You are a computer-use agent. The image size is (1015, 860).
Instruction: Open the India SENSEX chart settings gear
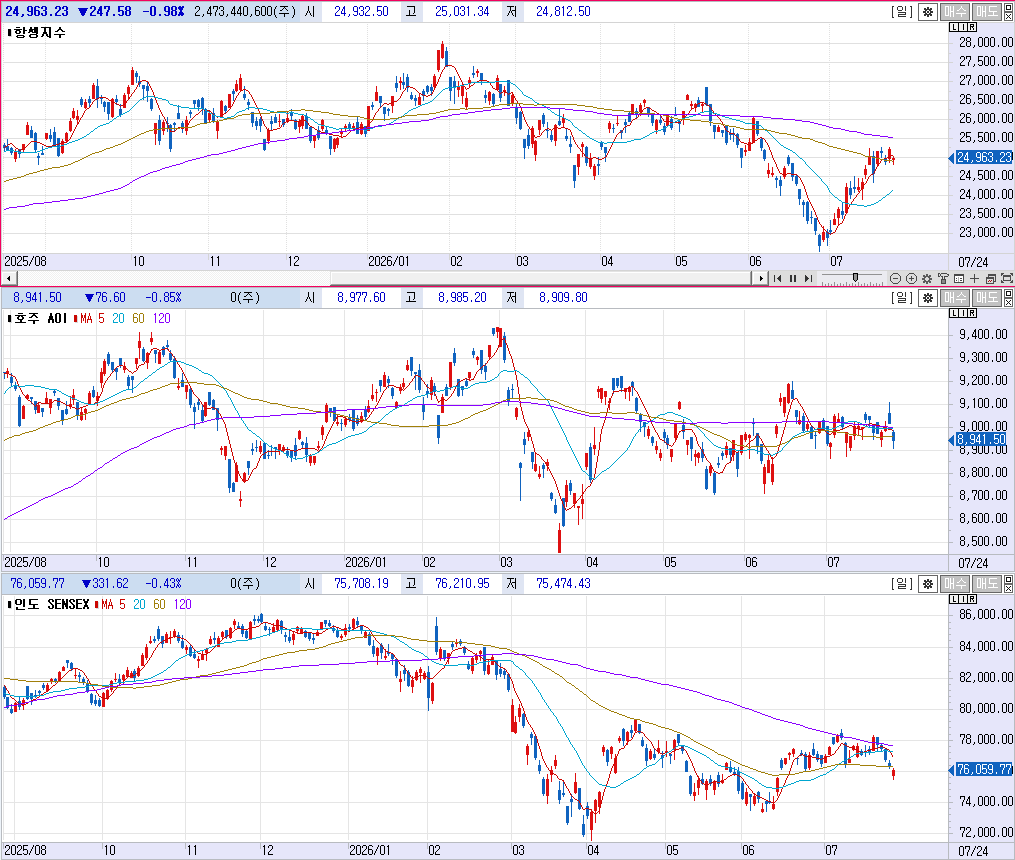coord(928,584)
